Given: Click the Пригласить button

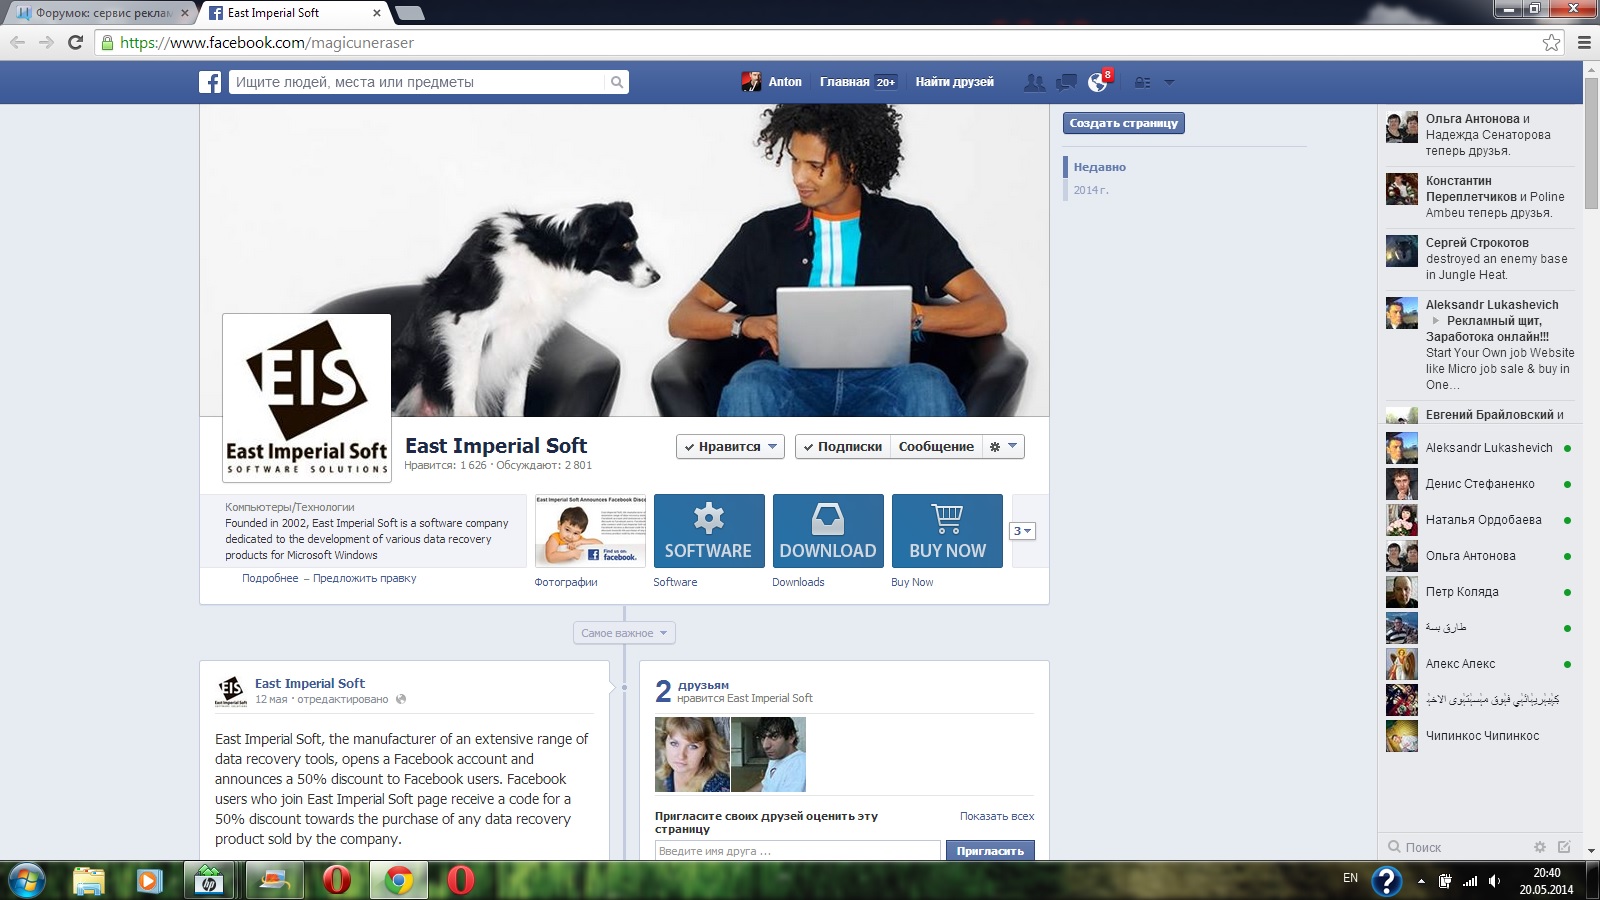Looking at the screenshot, I should pyautogui.click(x=990, y=851).
